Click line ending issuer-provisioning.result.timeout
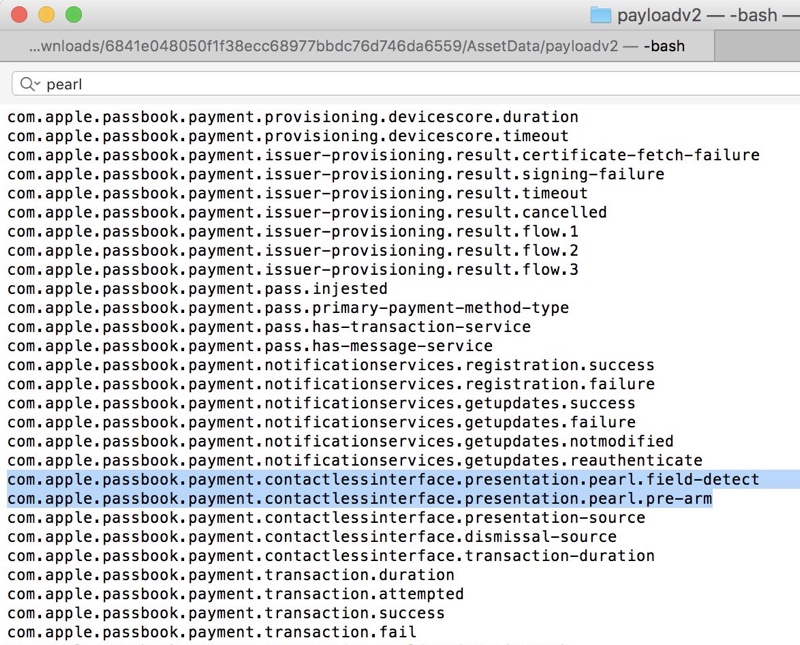This screenshot has height=645, width=800. (x=297, y=193)
